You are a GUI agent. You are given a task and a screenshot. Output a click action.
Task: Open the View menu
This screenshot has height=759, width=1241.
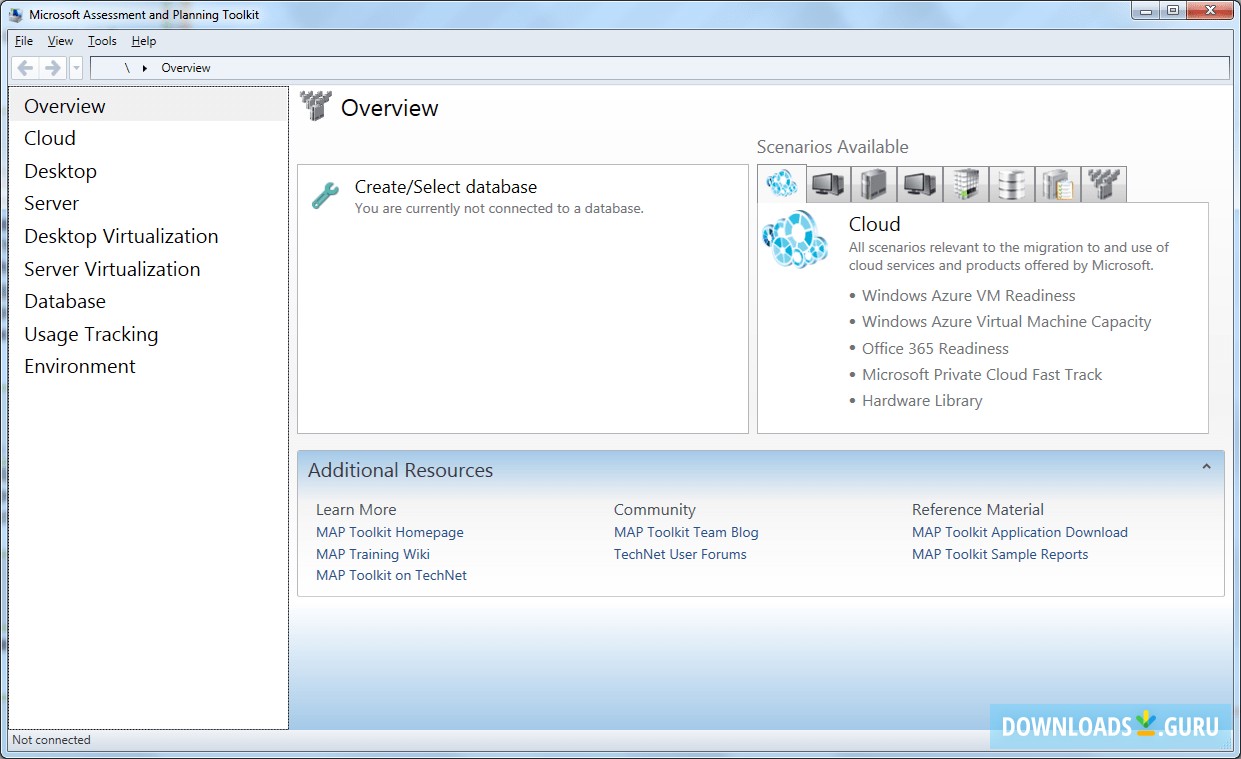click(60, 41)
